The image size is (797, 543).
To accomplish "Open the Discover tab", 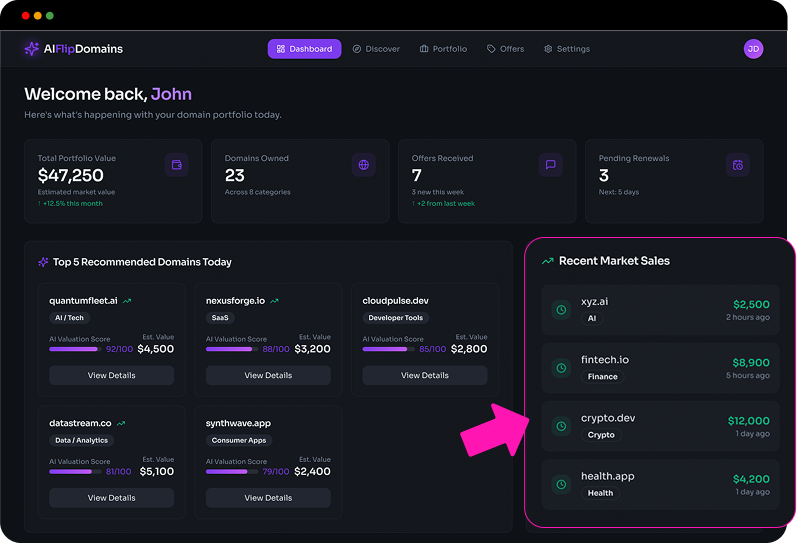I will click(x=376, y=49).
